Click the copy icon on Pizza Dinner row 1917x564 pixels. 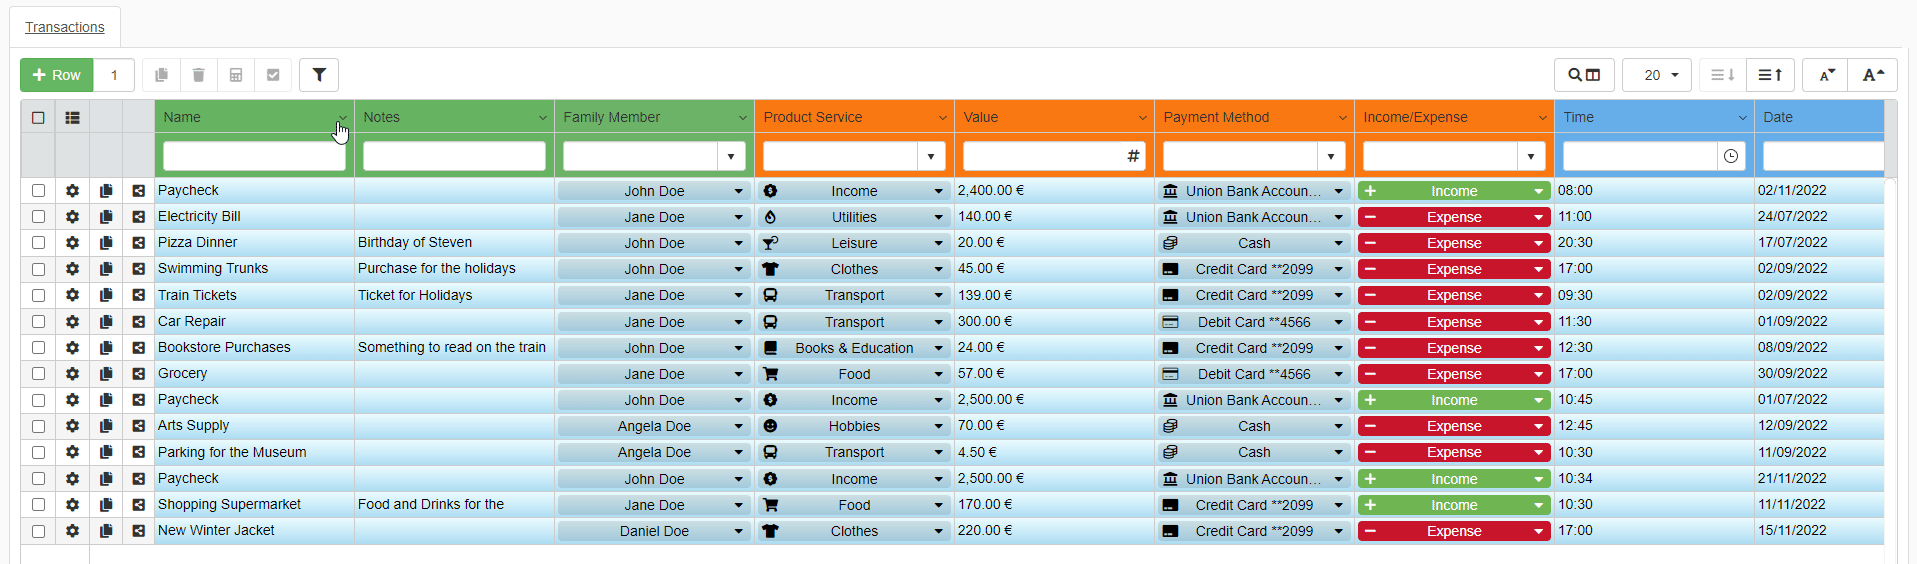click(106, 243)
